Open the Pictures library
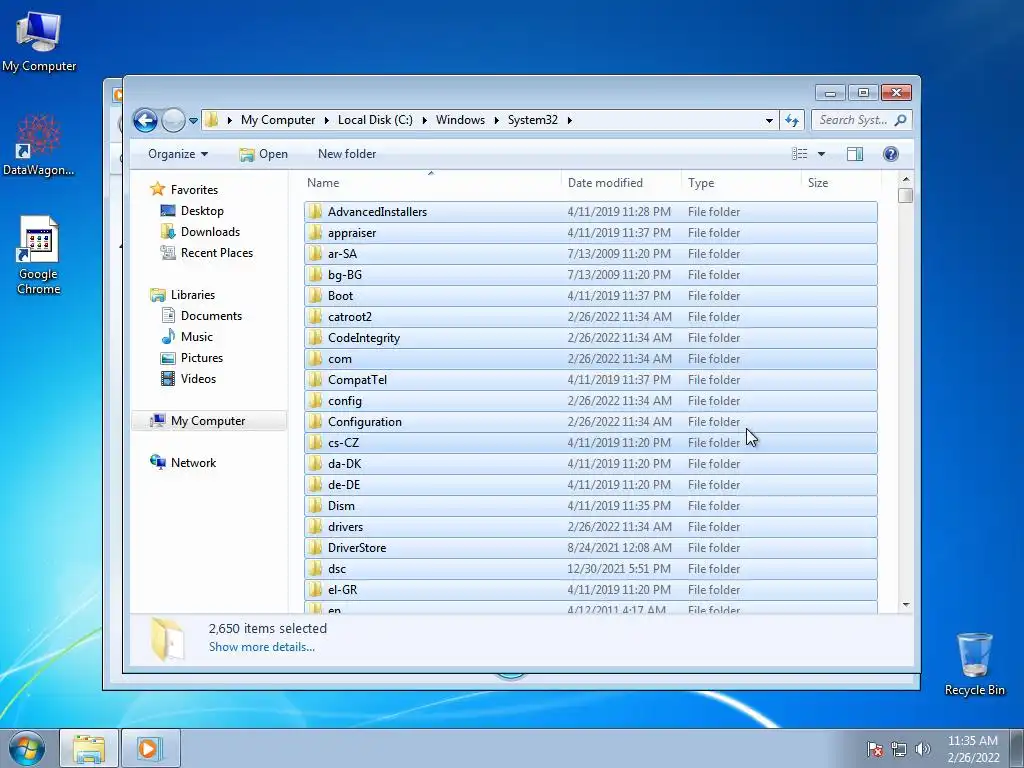 click(202, 358)
